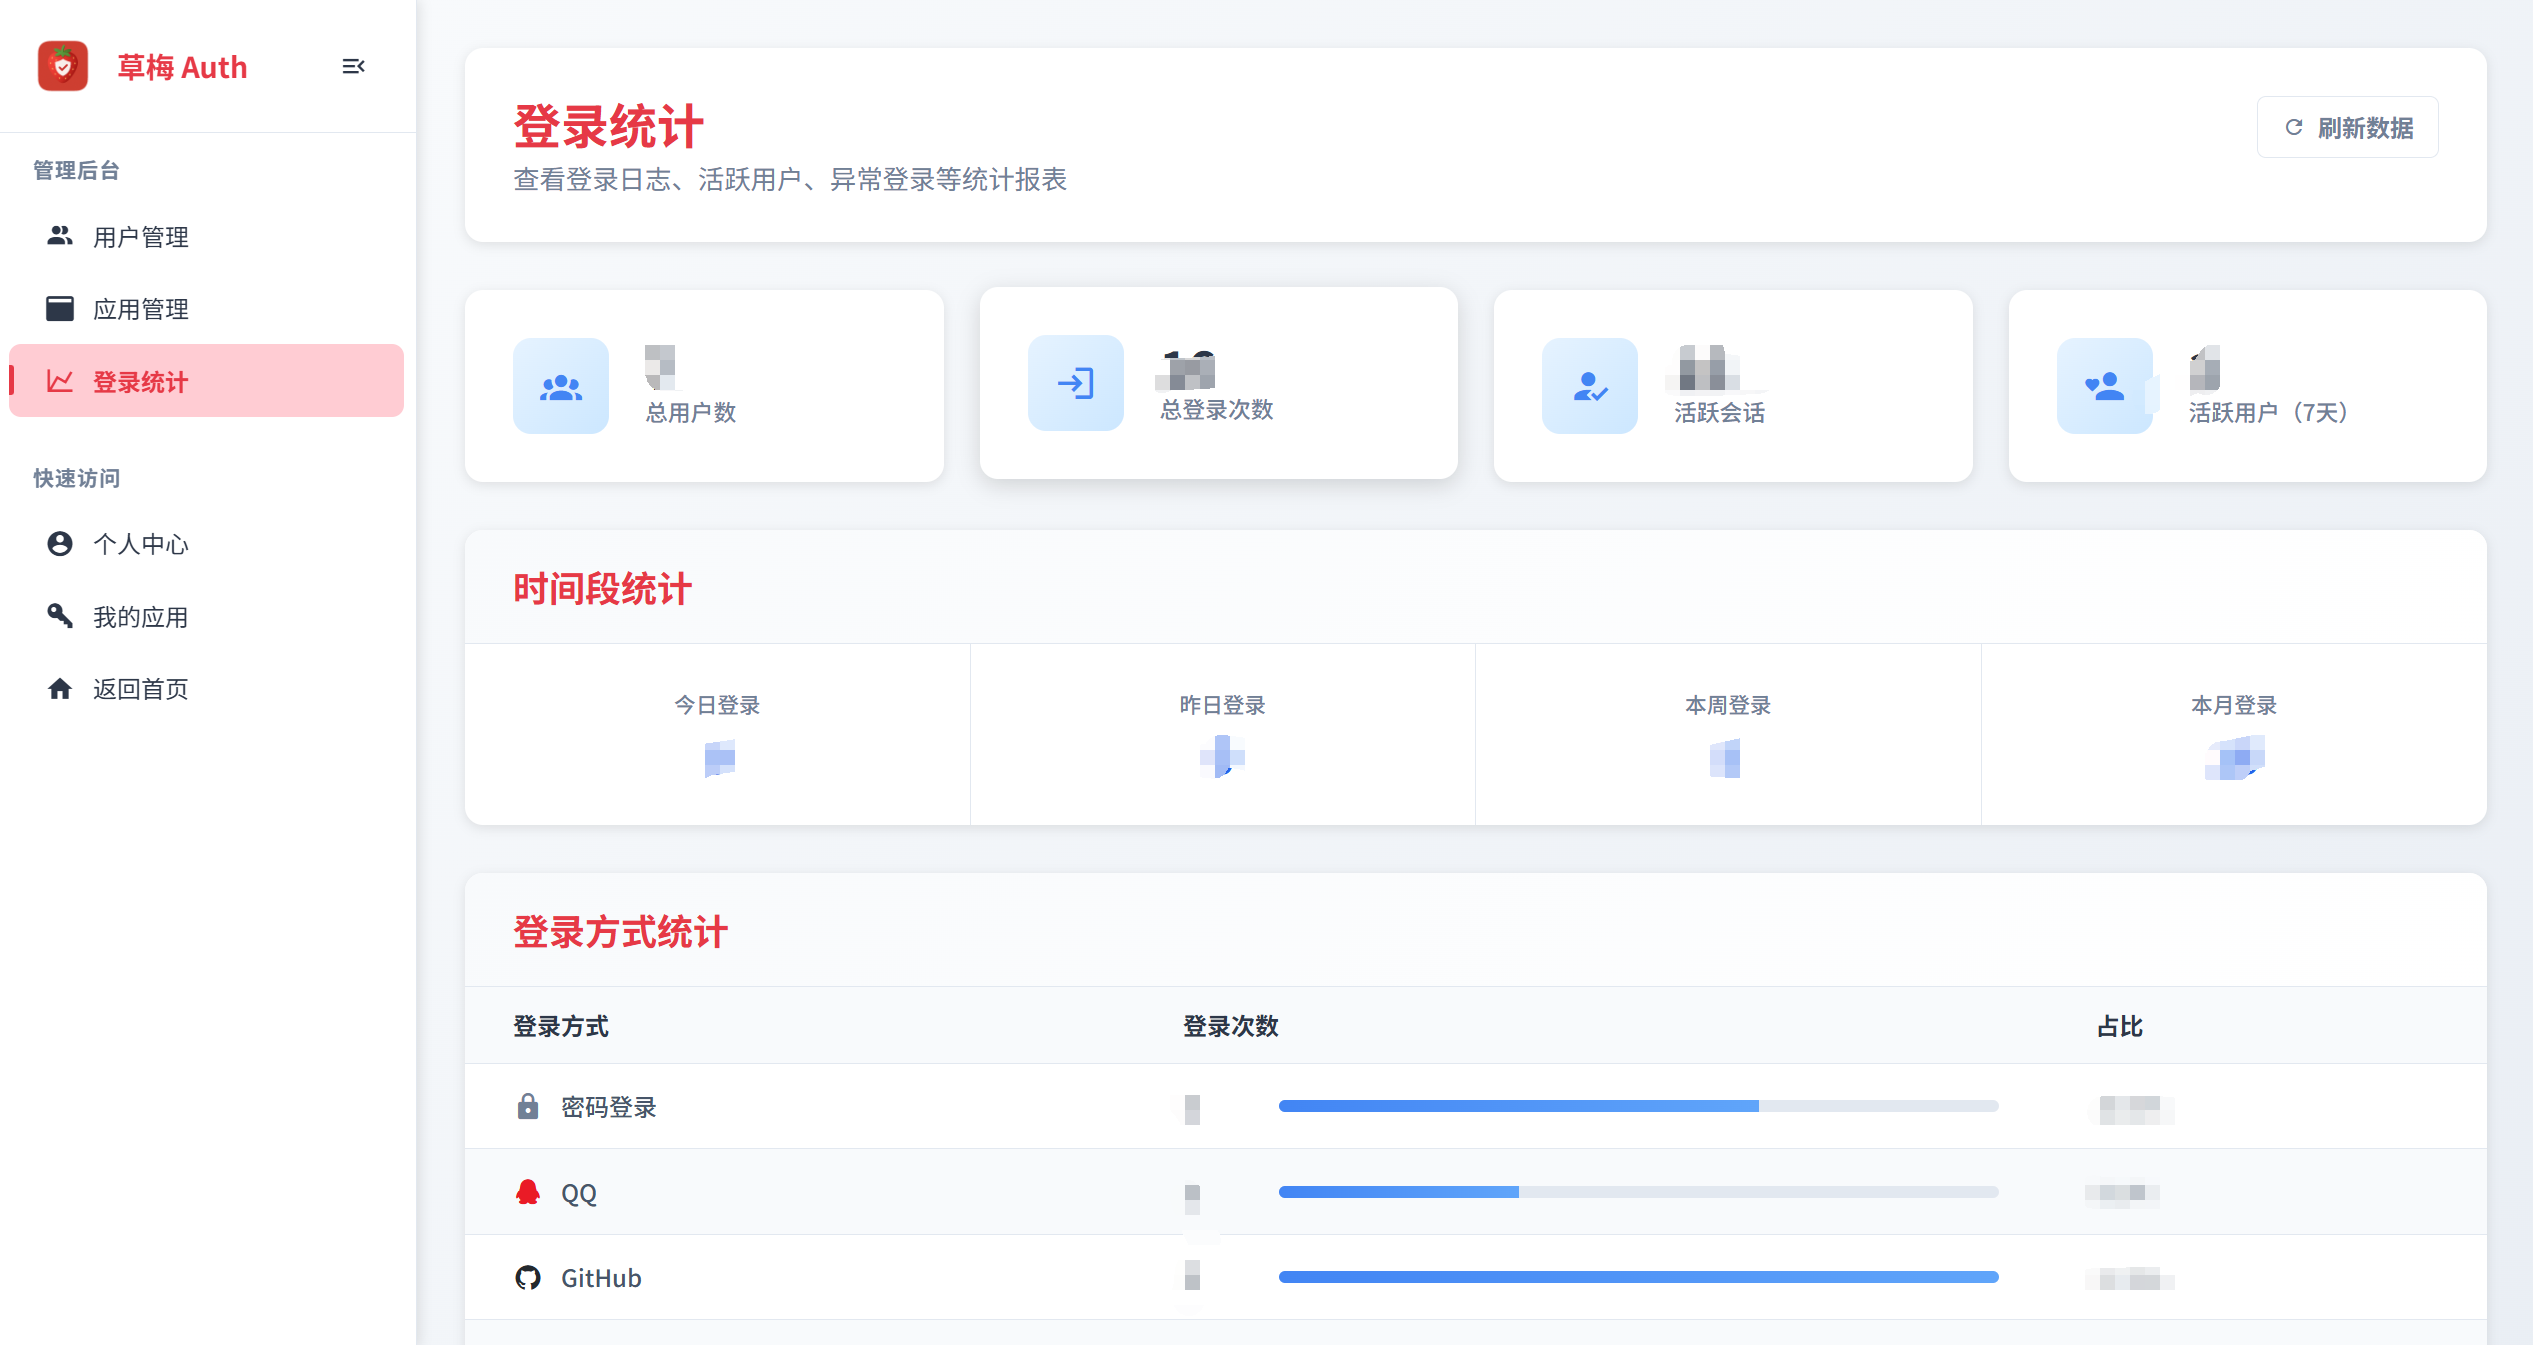Click the QQ penguin icon

click(x=528, y=1192)
